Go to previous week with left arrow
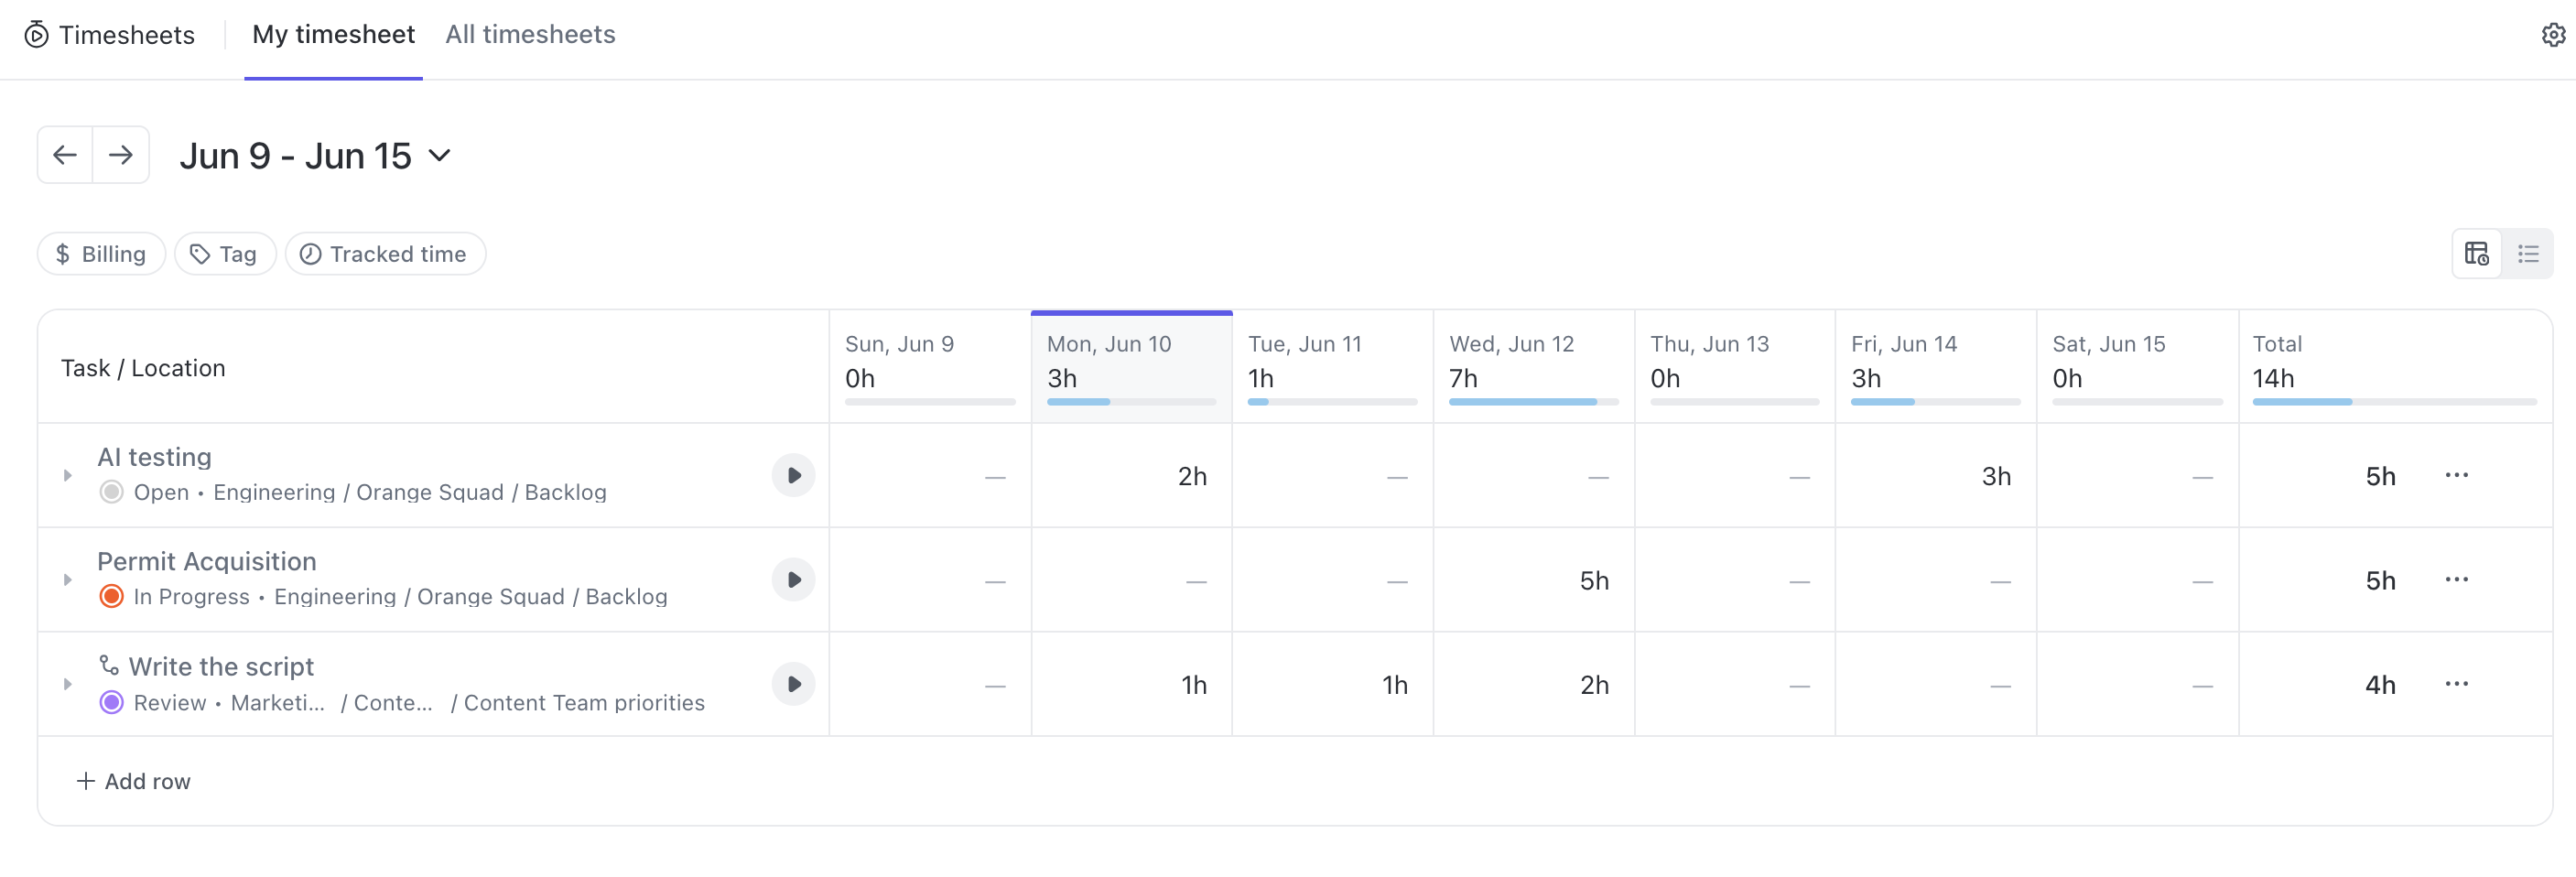 pyautogui.click(x=65, y=155)
